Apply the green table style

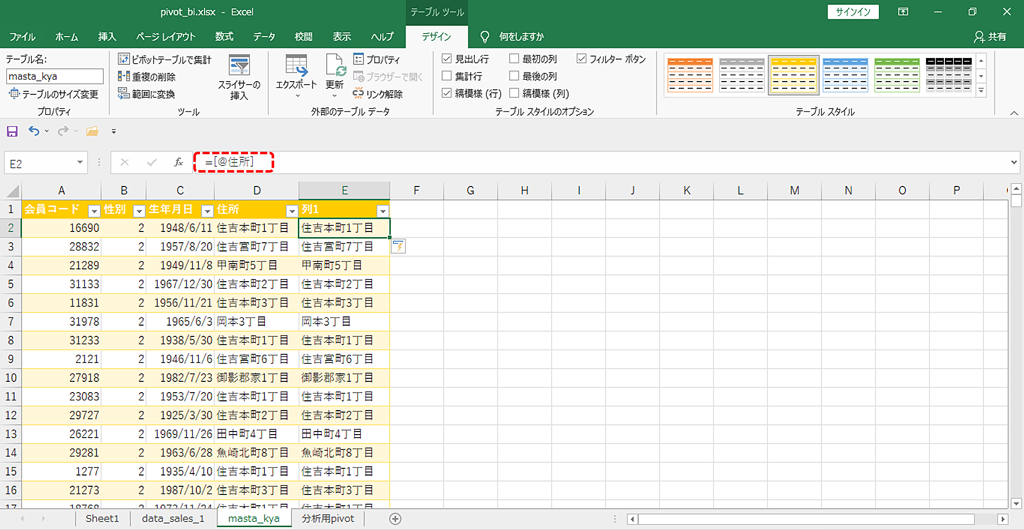[x=897, y=75]
